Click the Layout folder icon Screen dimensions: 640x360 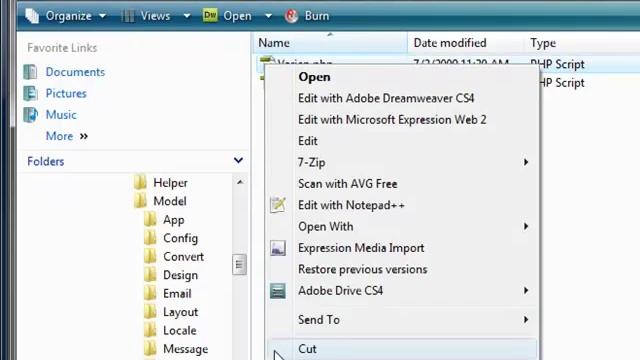coord(150,312)
